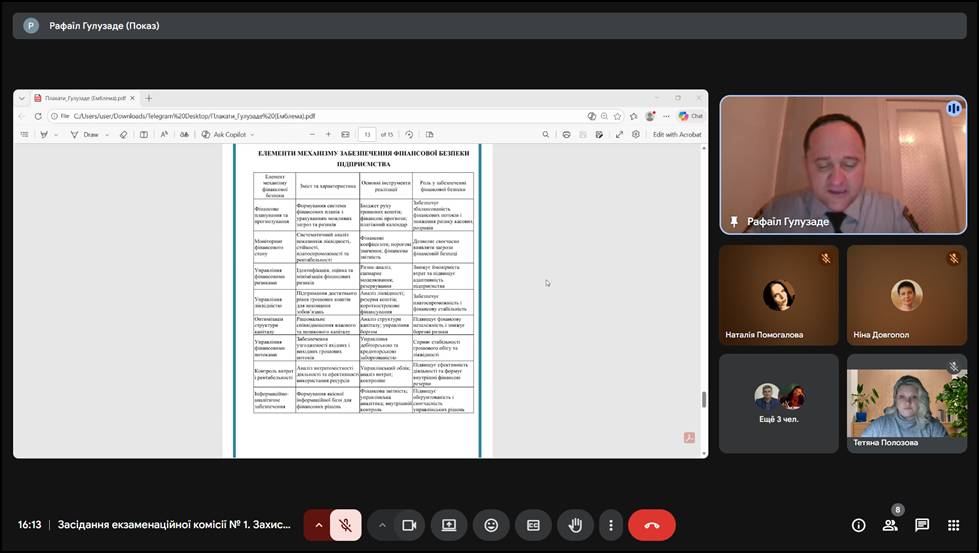Click the PDF viewer vertical scrollbar
This screenshot has width=979, height=553.
[x=703, y=400]
